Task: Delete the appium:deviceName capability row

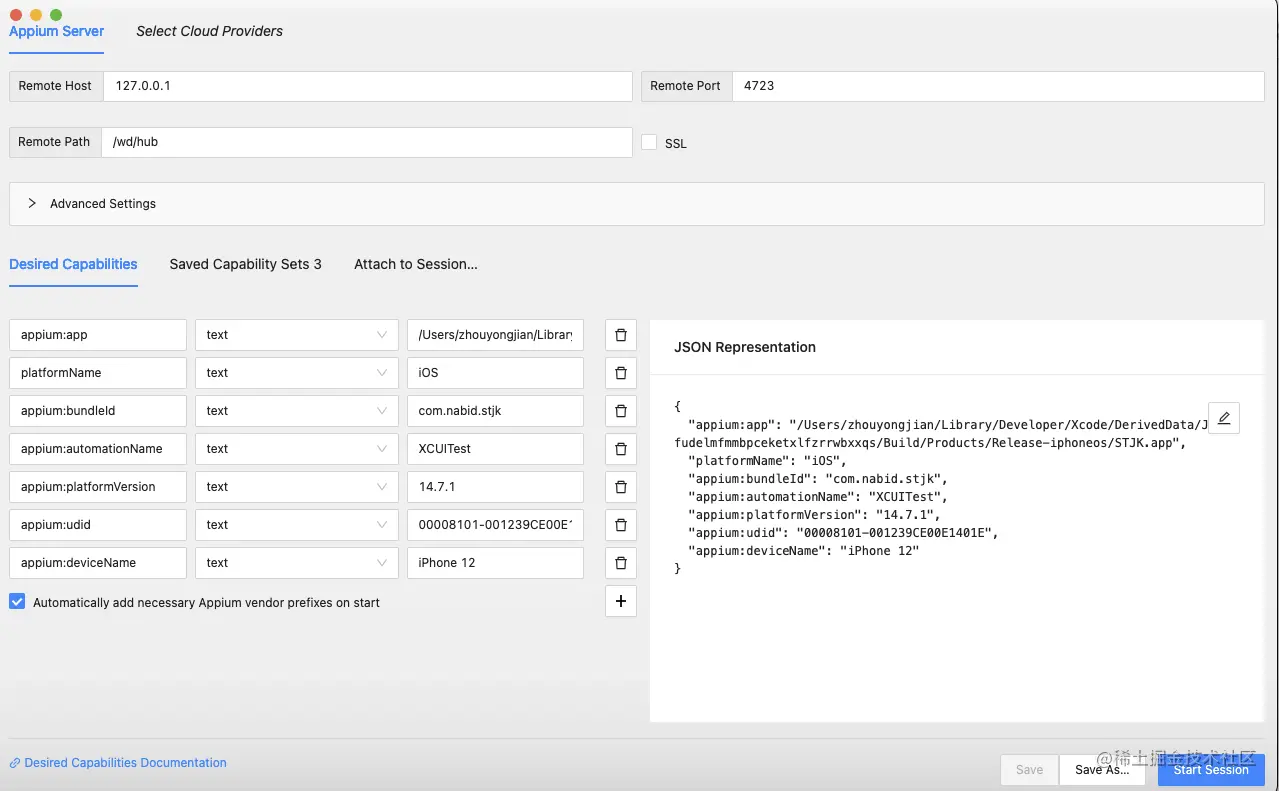Action: pos(620,563)
